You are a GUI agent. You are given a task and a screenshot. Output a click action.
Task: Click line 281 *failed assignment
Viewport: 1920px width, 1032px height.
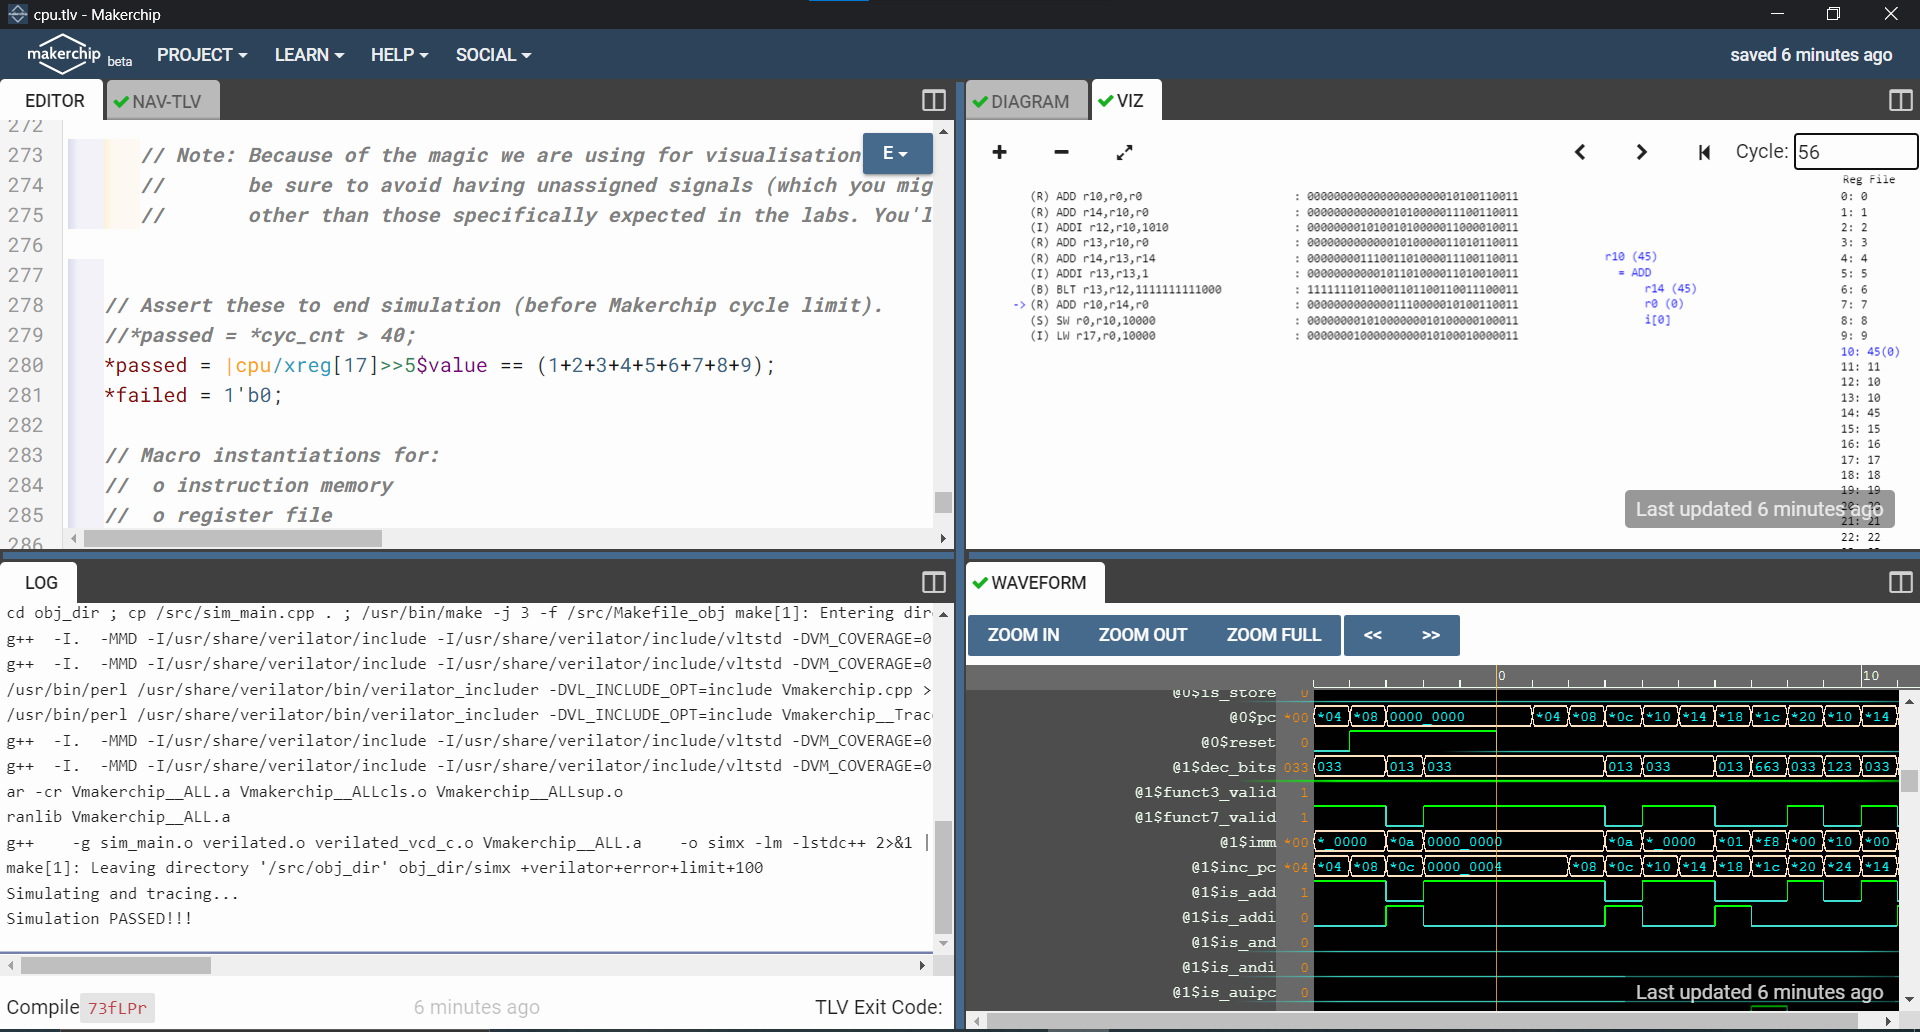click(194, 395)
